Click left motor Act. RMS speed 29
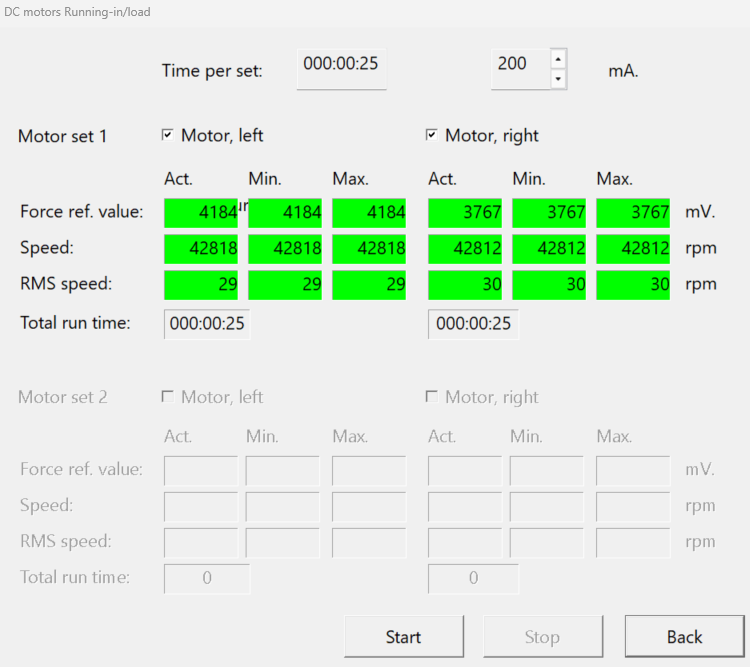 pos(201,285)
